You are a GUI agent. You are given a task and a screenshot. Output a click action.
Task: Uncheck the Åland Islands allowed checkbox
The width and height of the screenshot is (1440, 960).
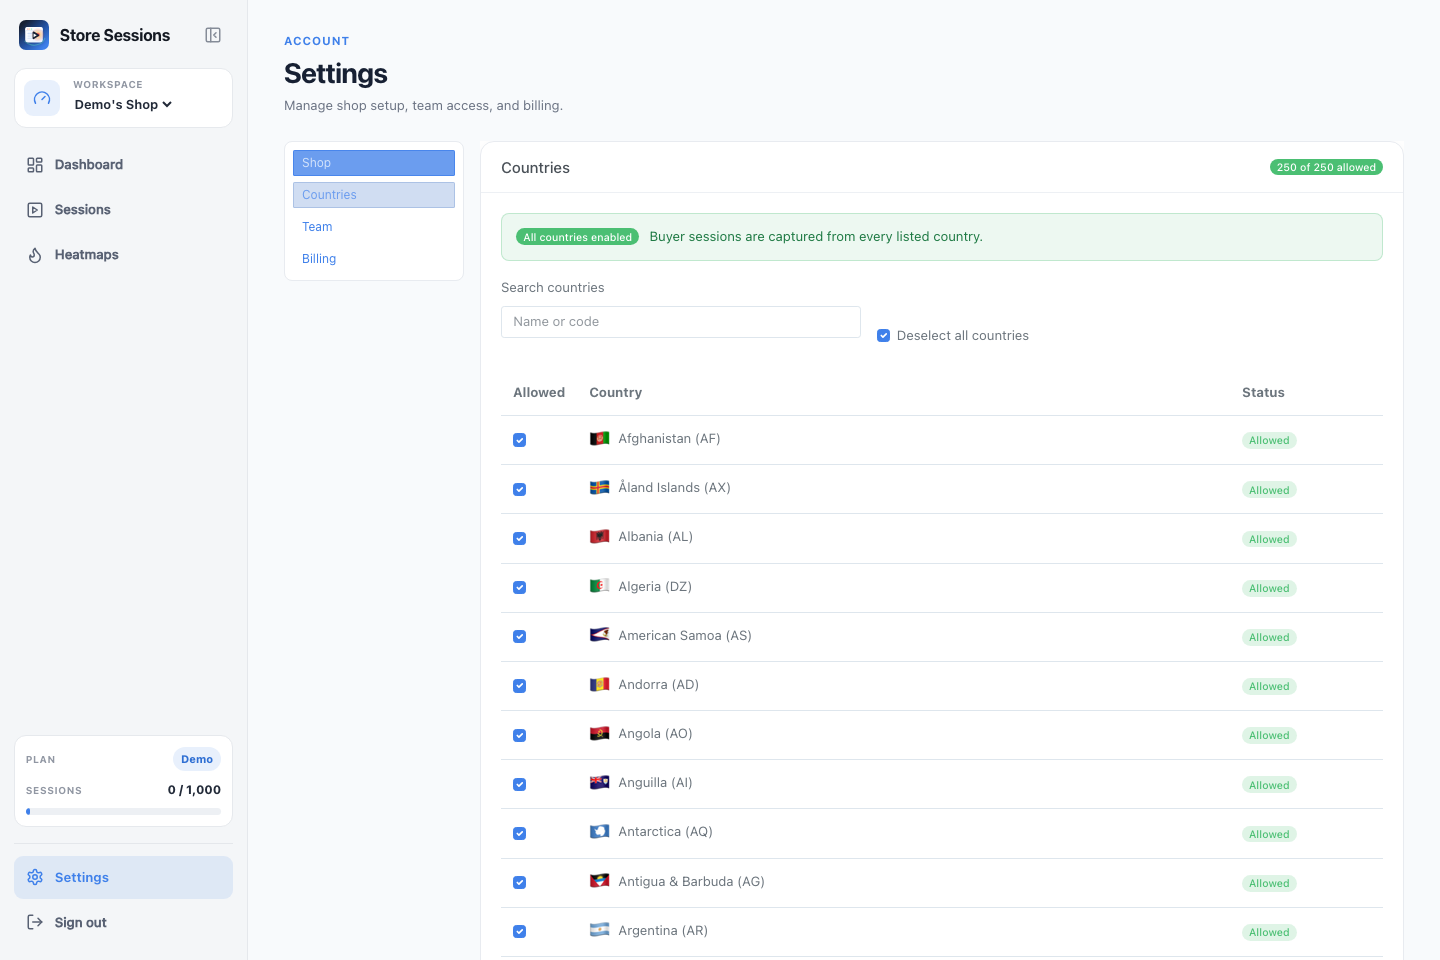tap(520, 489)
